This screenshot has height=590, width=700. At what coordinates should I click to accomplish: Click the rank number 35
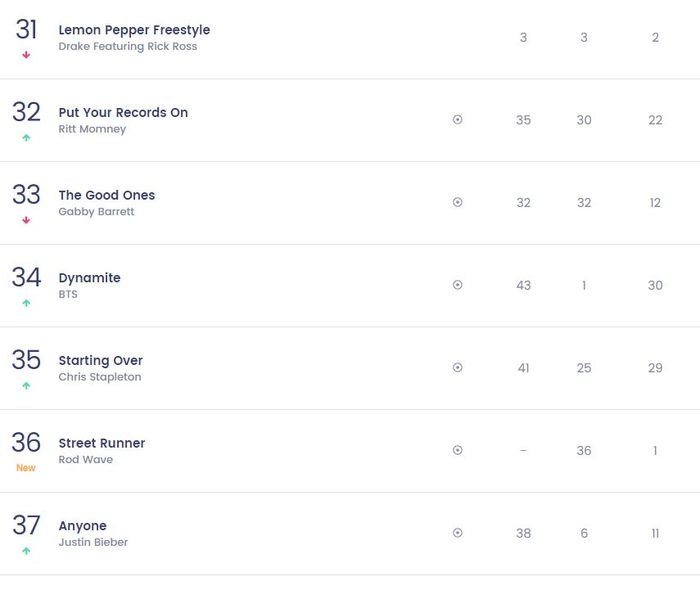(26, 360)
